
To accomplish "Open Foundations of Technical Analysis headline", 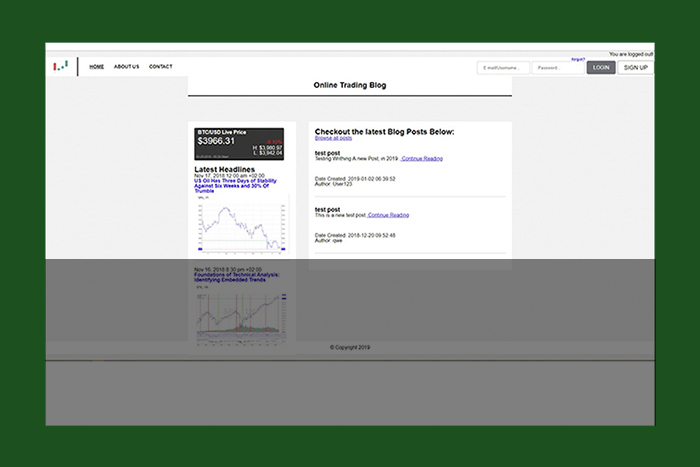I will point(237,277).
